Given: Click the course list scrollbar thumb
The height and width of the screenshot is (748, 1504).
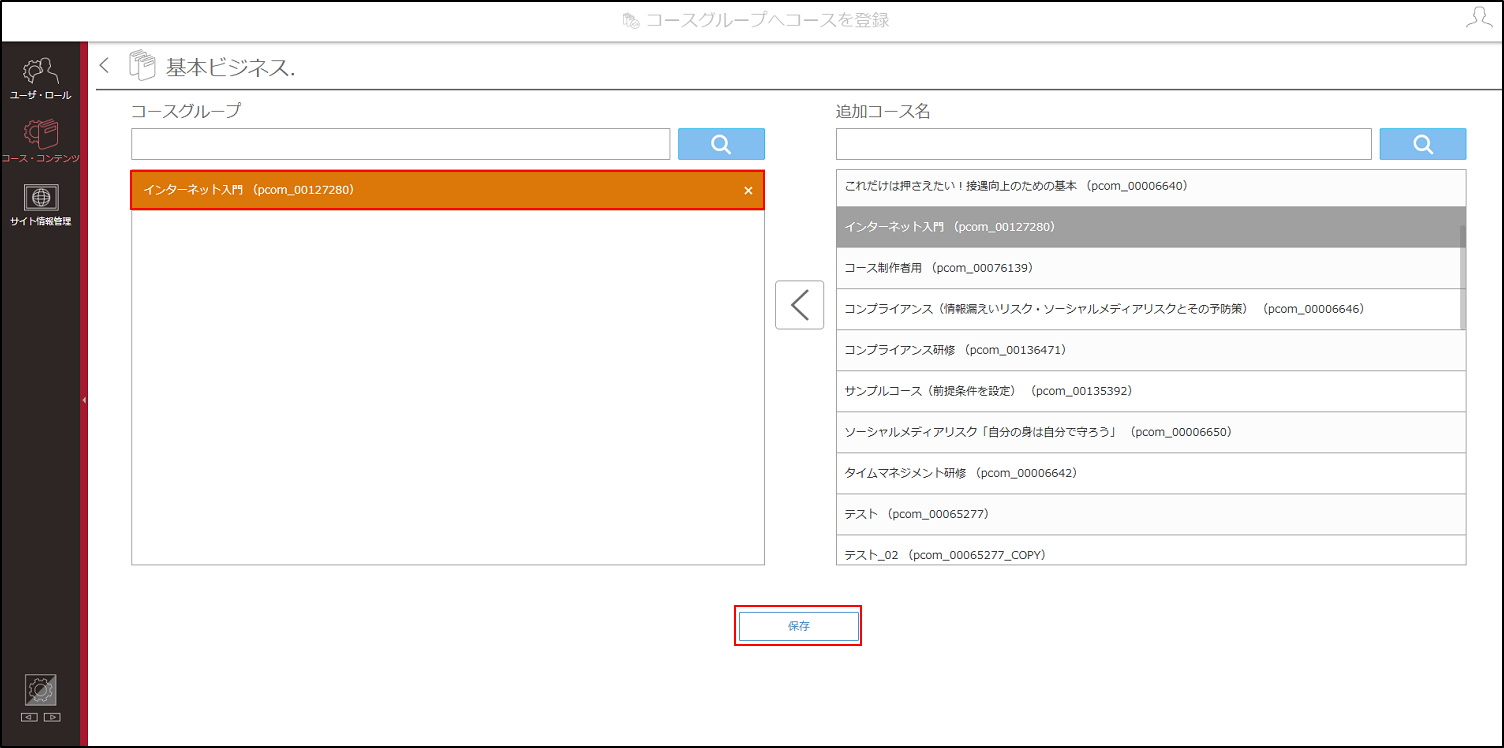Looking at the screenshot, I should click(x=1463, y=277).
